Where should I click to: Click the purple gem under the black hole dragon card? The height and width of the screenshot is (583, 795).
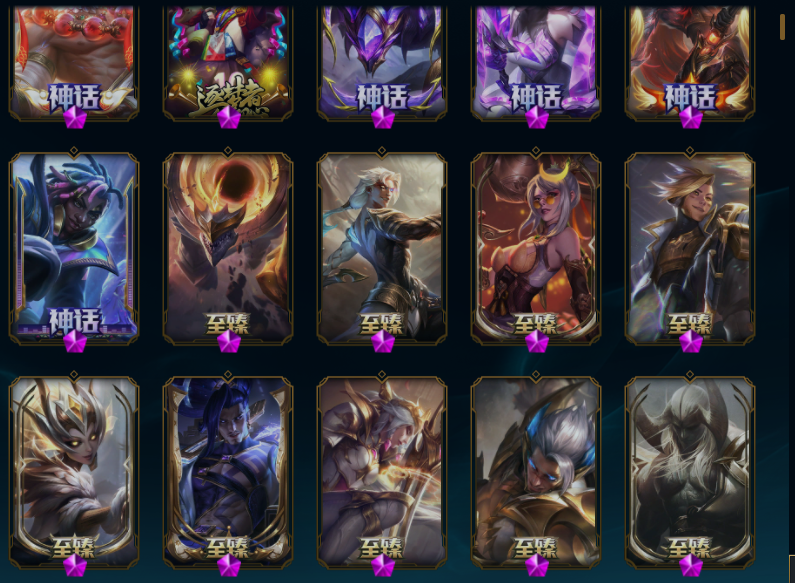229,342
